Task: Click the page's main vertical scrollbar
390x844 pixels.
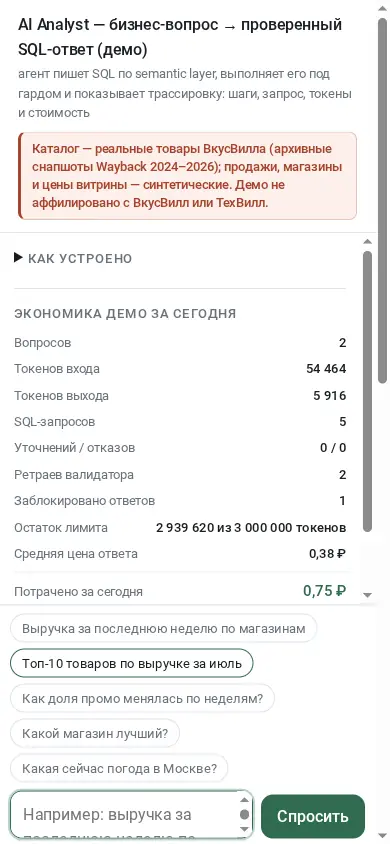Action: pyautogui.click(x=382, y=199)
